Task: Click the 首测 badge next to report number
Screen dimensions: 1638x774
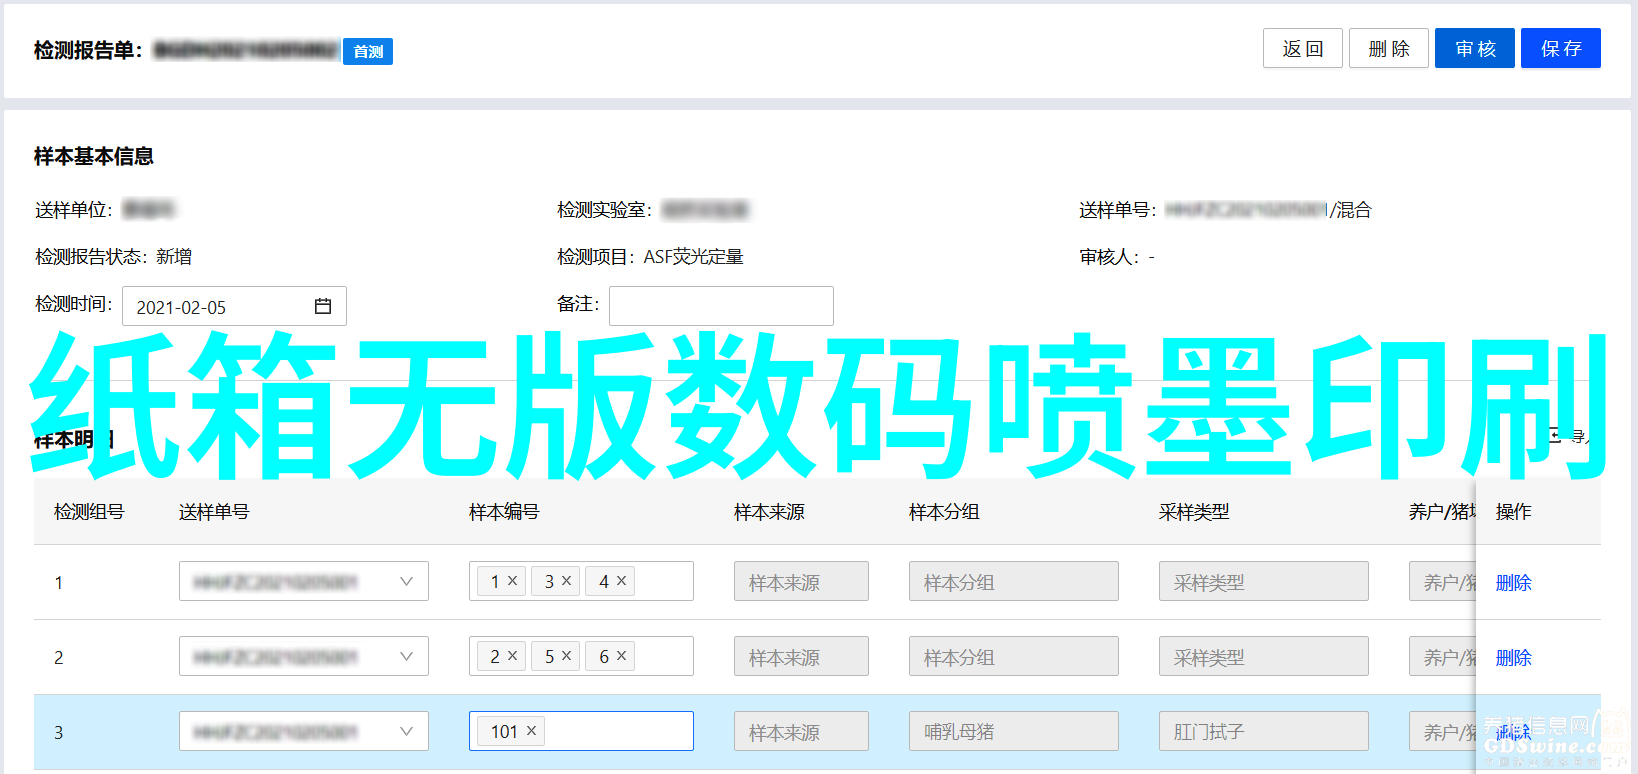Action: coord(368,51)
